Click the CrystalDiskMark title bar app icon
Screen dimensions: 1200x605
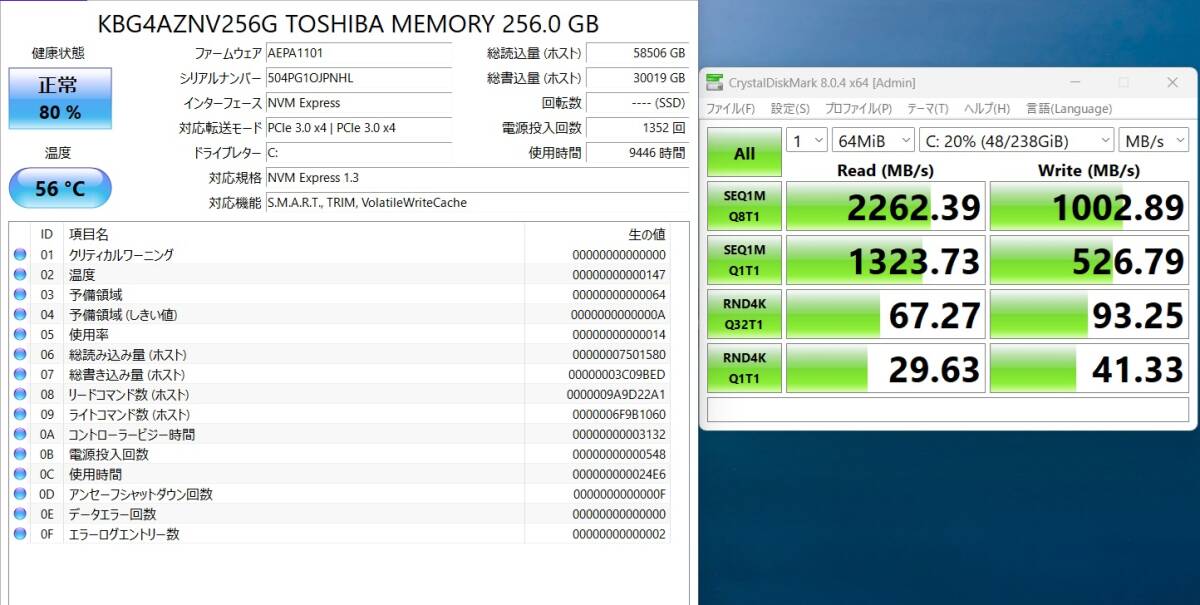coord(714,83)
